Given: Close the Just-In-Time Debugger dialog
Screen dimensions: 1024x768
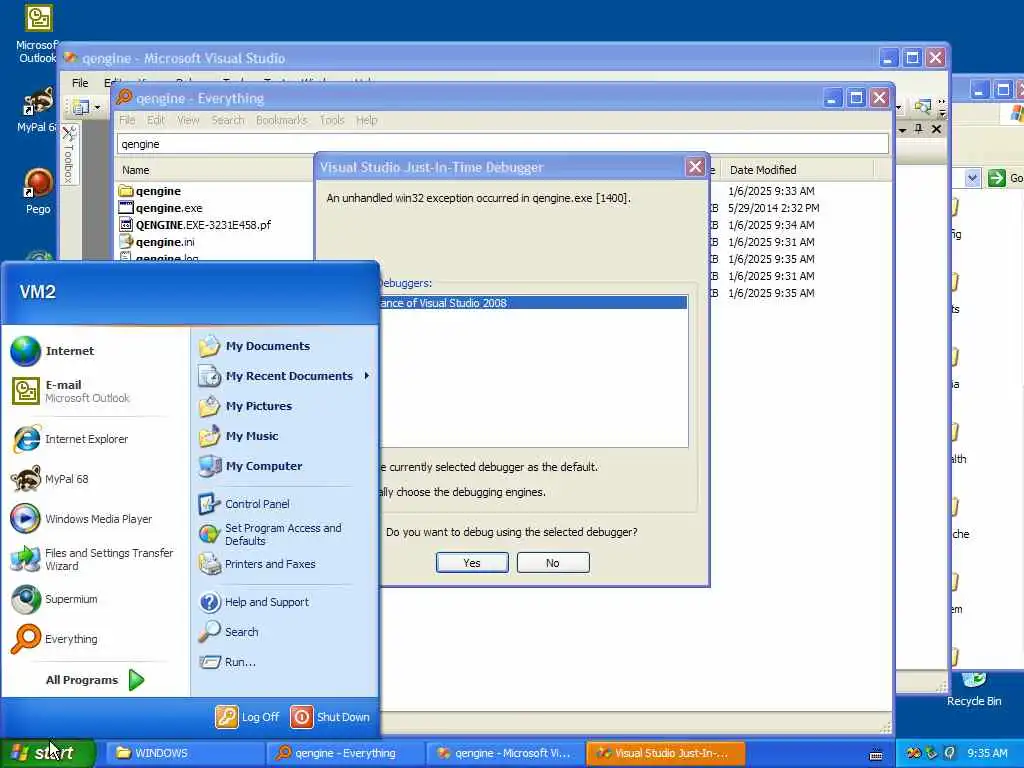Looking at the screenshot, I should 695,167.
